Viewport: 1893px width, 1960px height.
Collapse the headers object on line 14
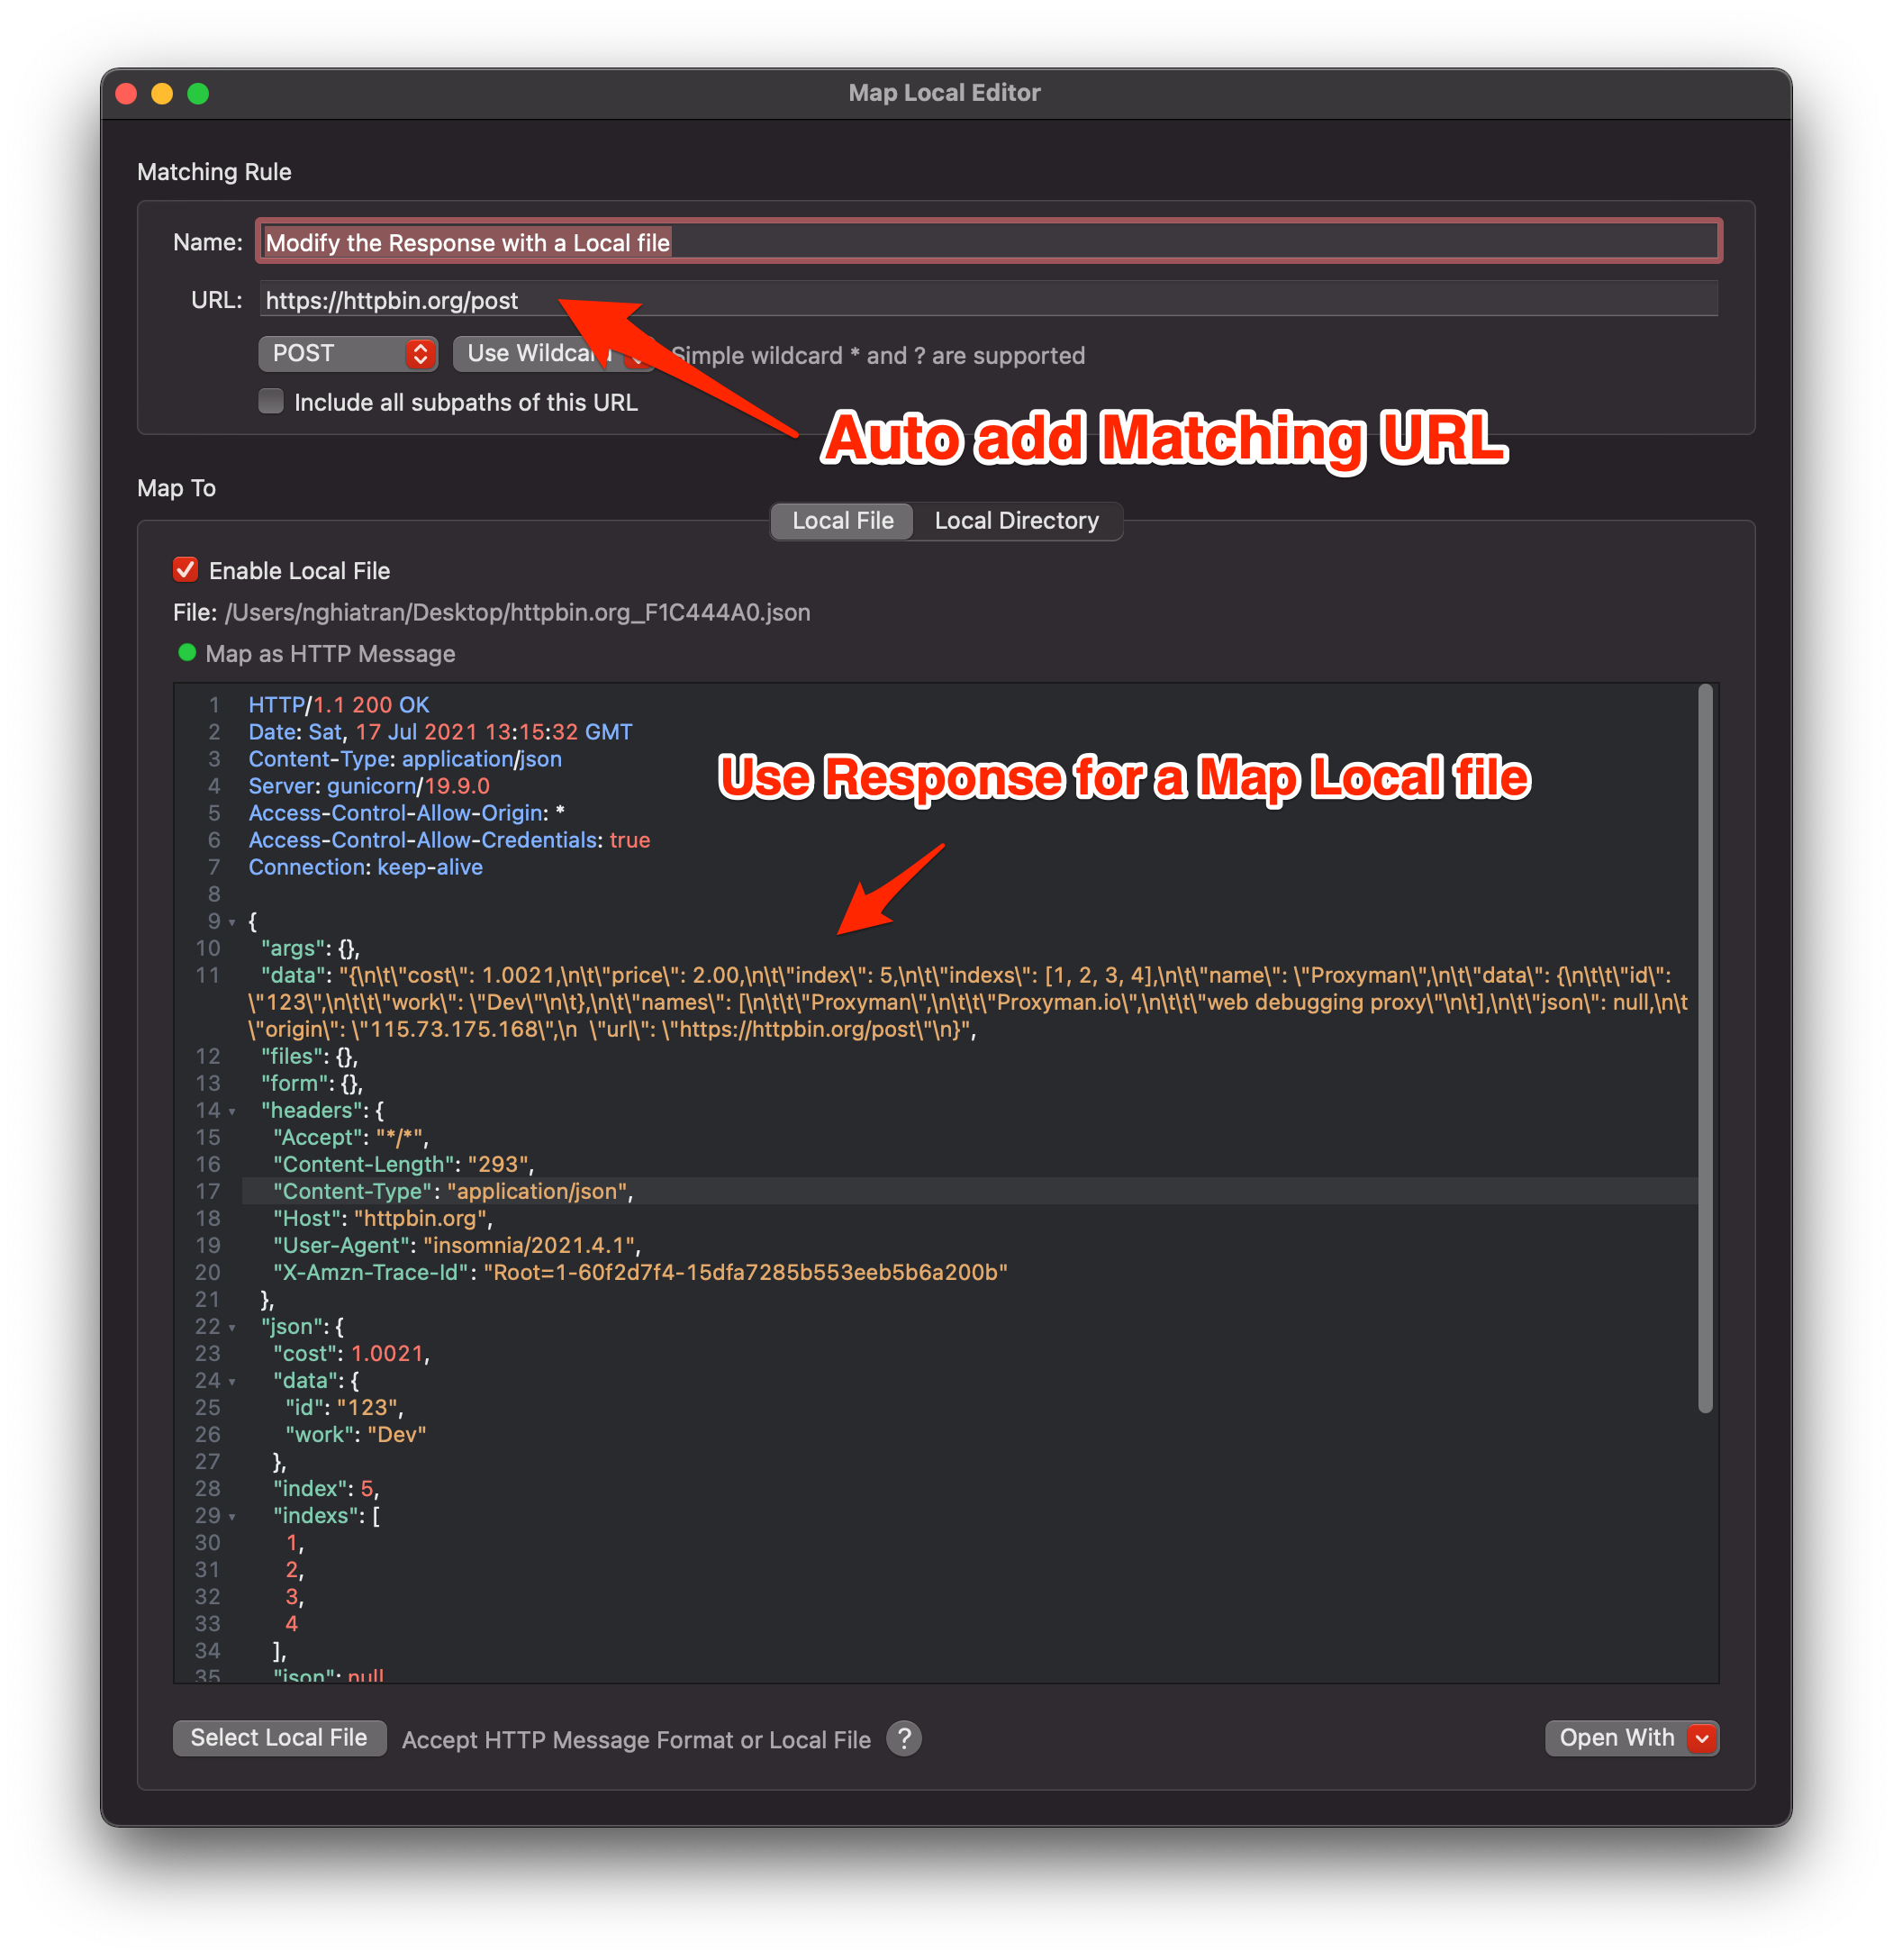point(232,1111)
